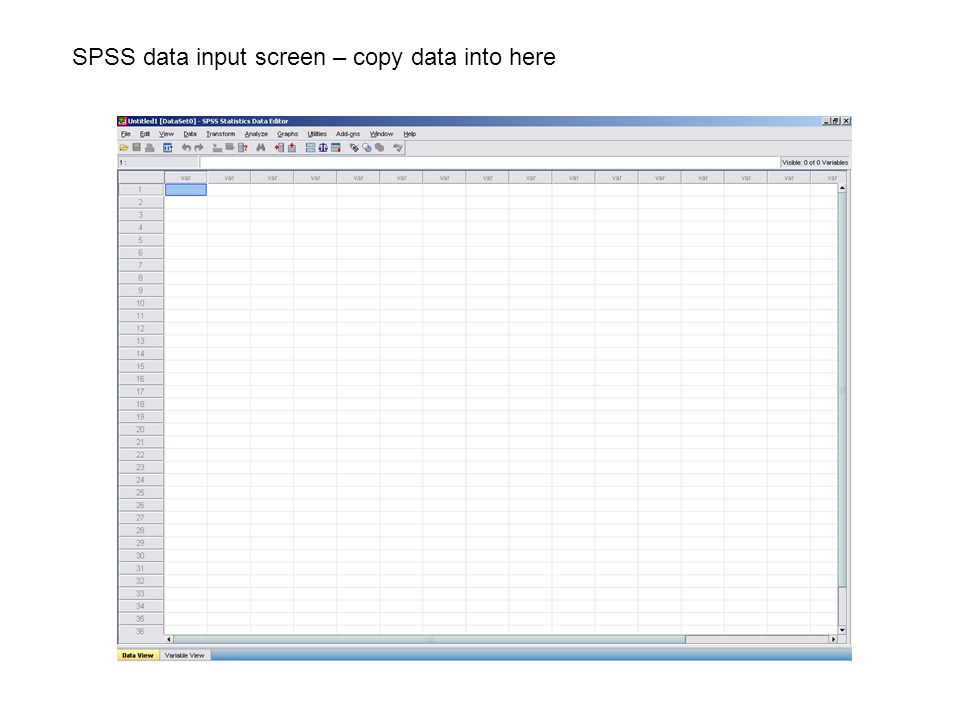Image resolution: width=960 pixels, height=720 pixels.
Task: Select row header 8
Action: click(140, 278)
